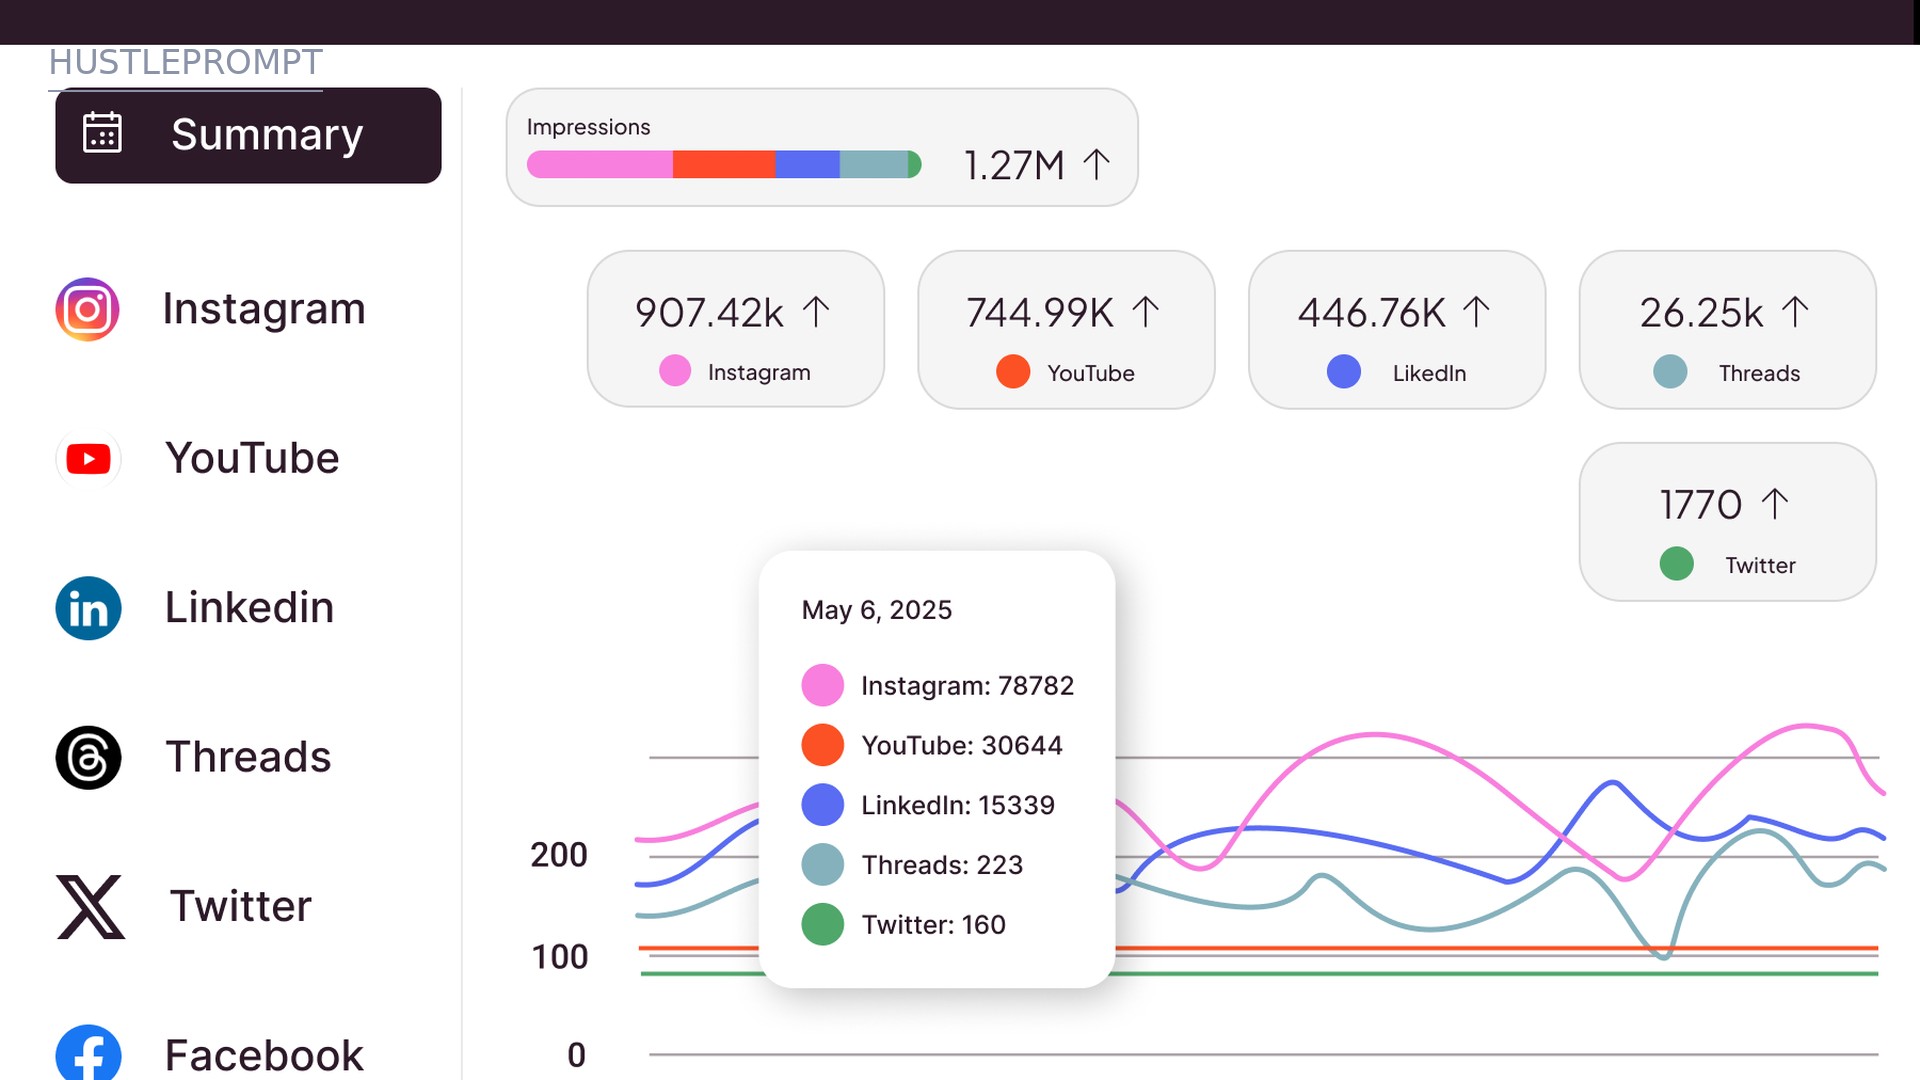Click the up arrow beside 744.99K
The height and width of the screenshot is (1080, 1920).
[x=1146, y=312]
